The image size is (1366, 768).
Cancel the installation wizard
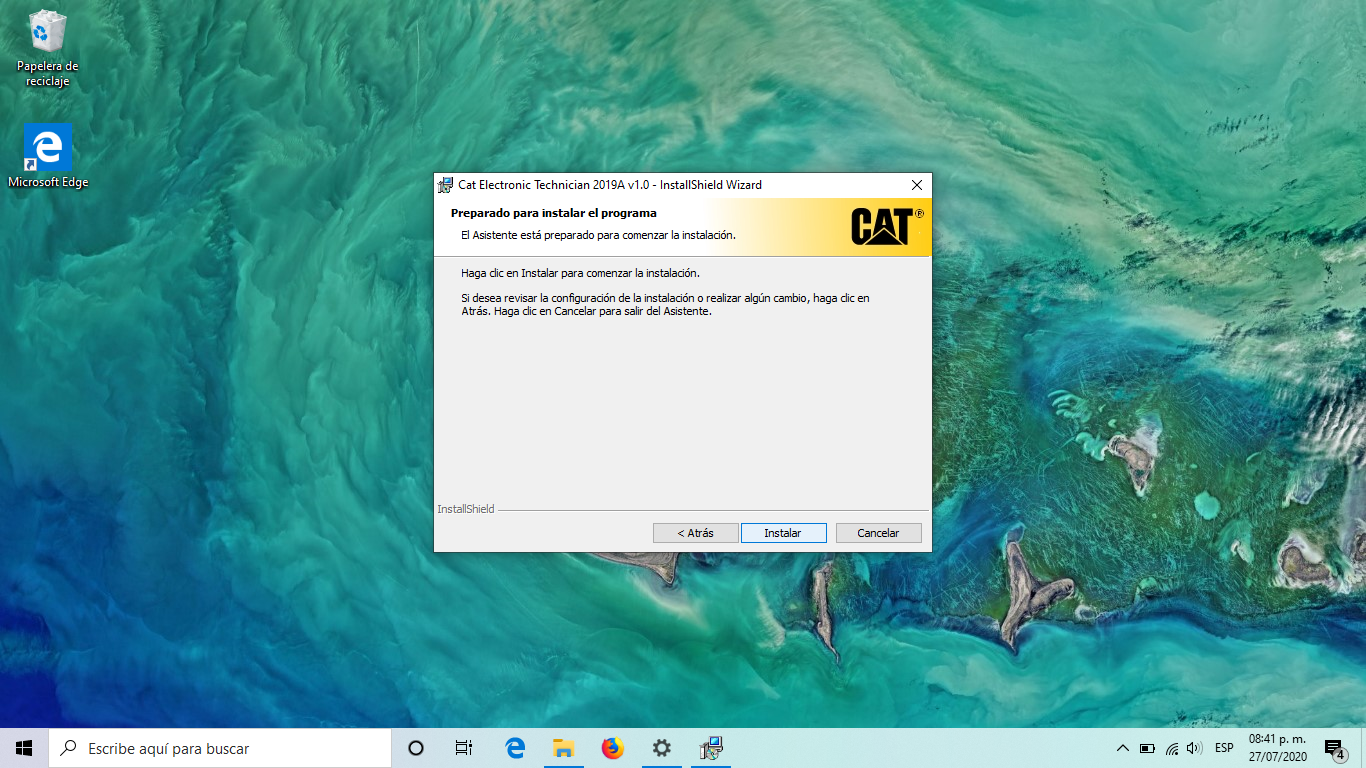click(x=878, y=533)
